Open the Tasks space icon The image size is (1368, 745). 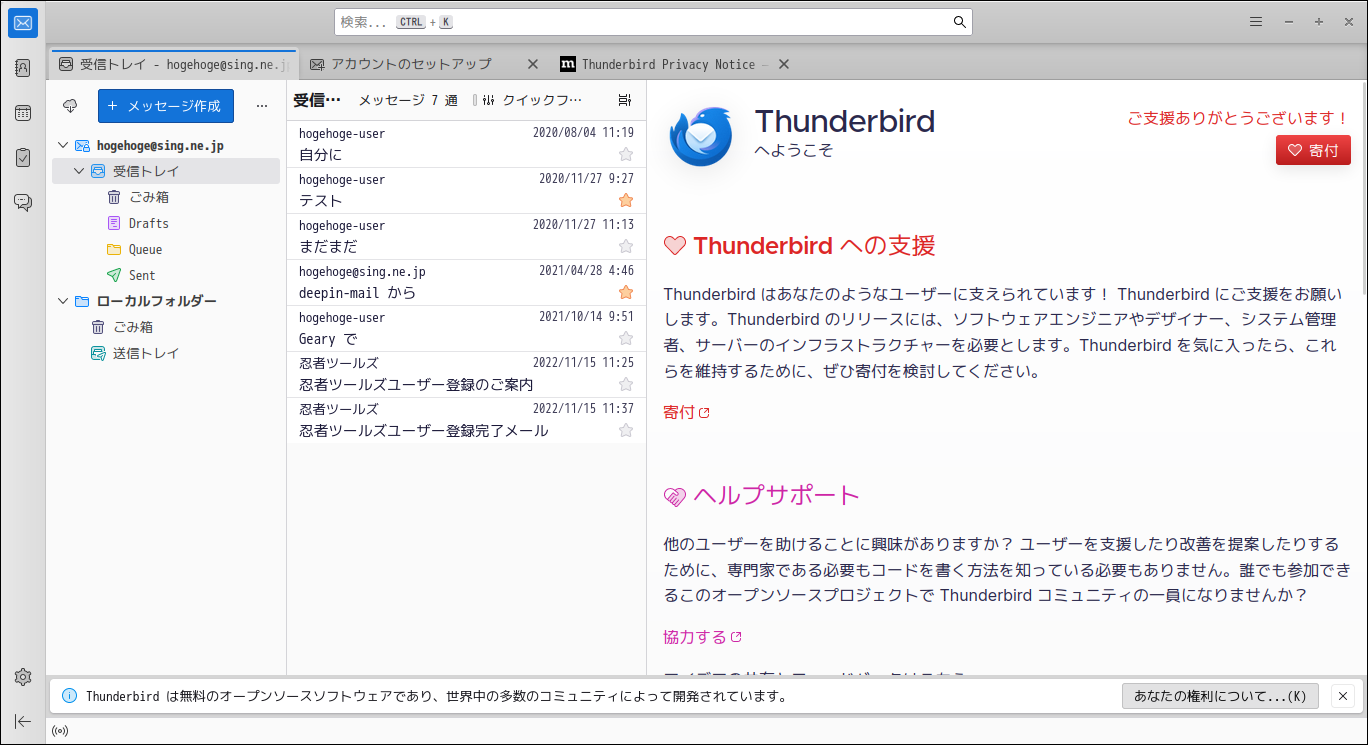click(23, 158)
